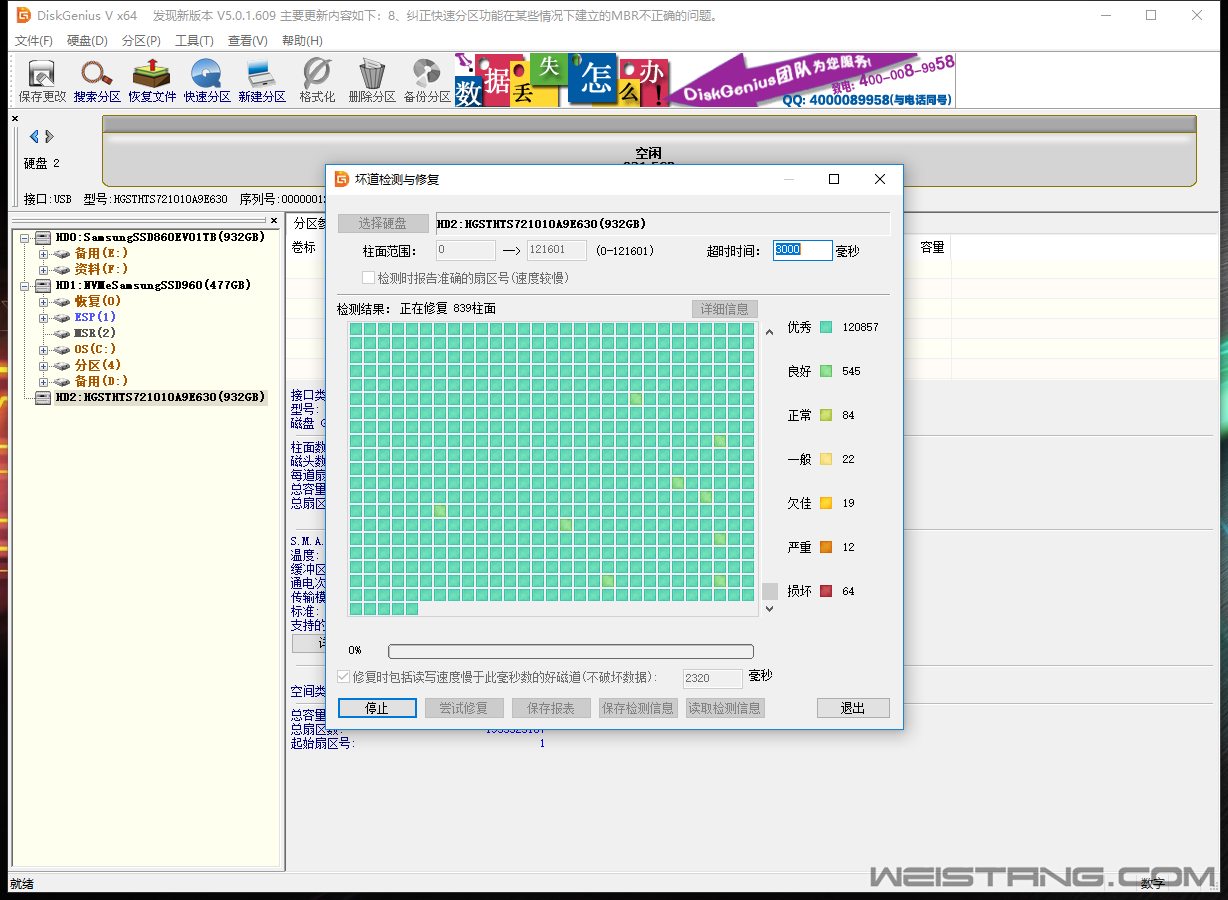Image resolution: width=1228 pixels, height=900 pixels.
Task: Click the 读取检测信息 button
Action: tap(726, 708)
